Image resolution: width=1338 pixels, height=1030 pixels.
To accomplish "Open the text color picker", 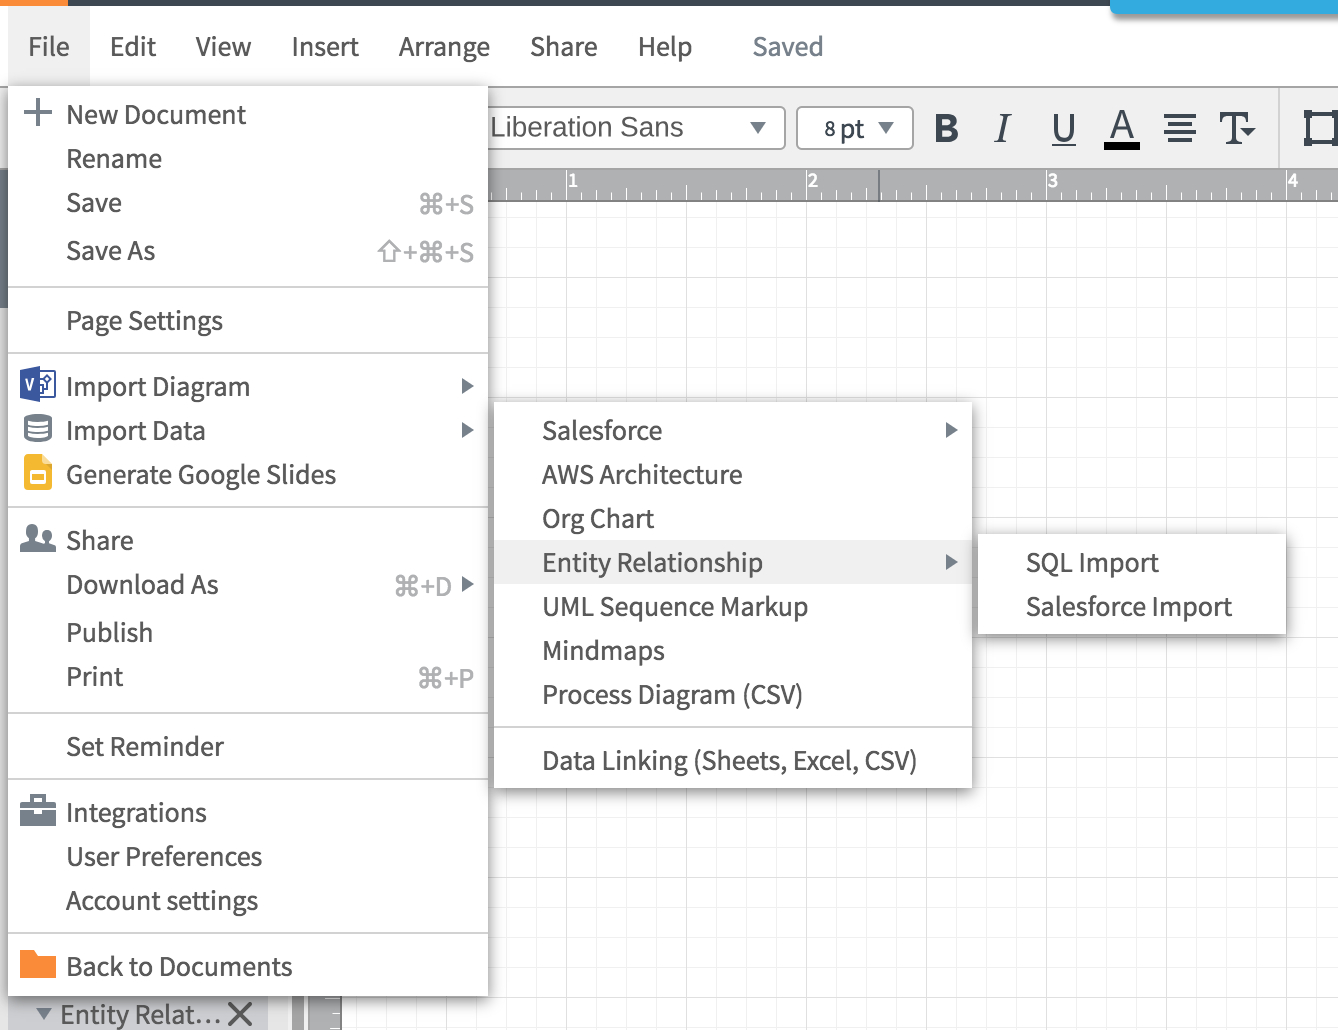I will (x=1122, y=129).
